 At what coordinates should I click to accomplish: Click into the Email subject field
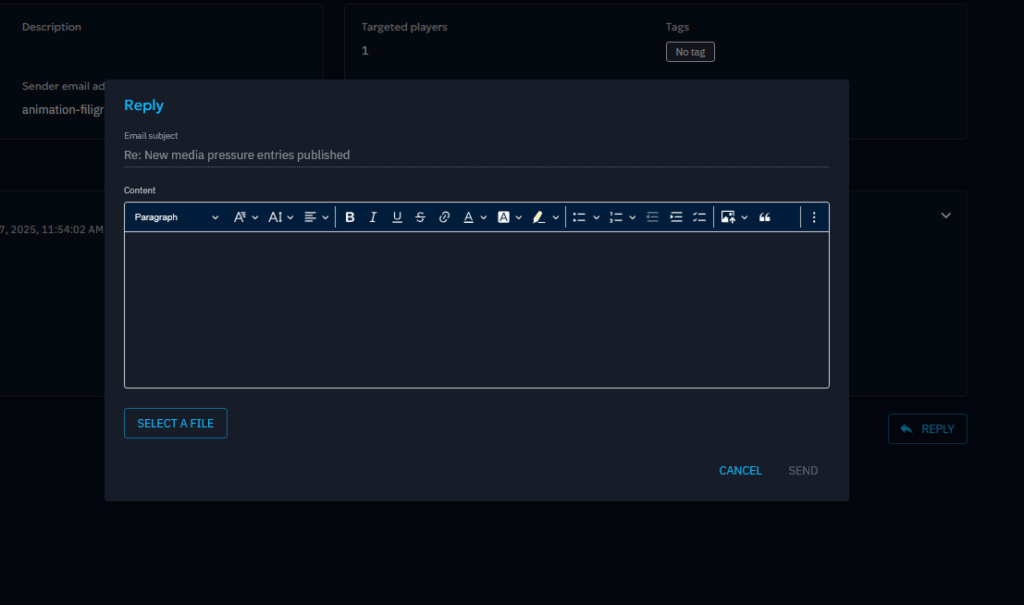[476, 155]
